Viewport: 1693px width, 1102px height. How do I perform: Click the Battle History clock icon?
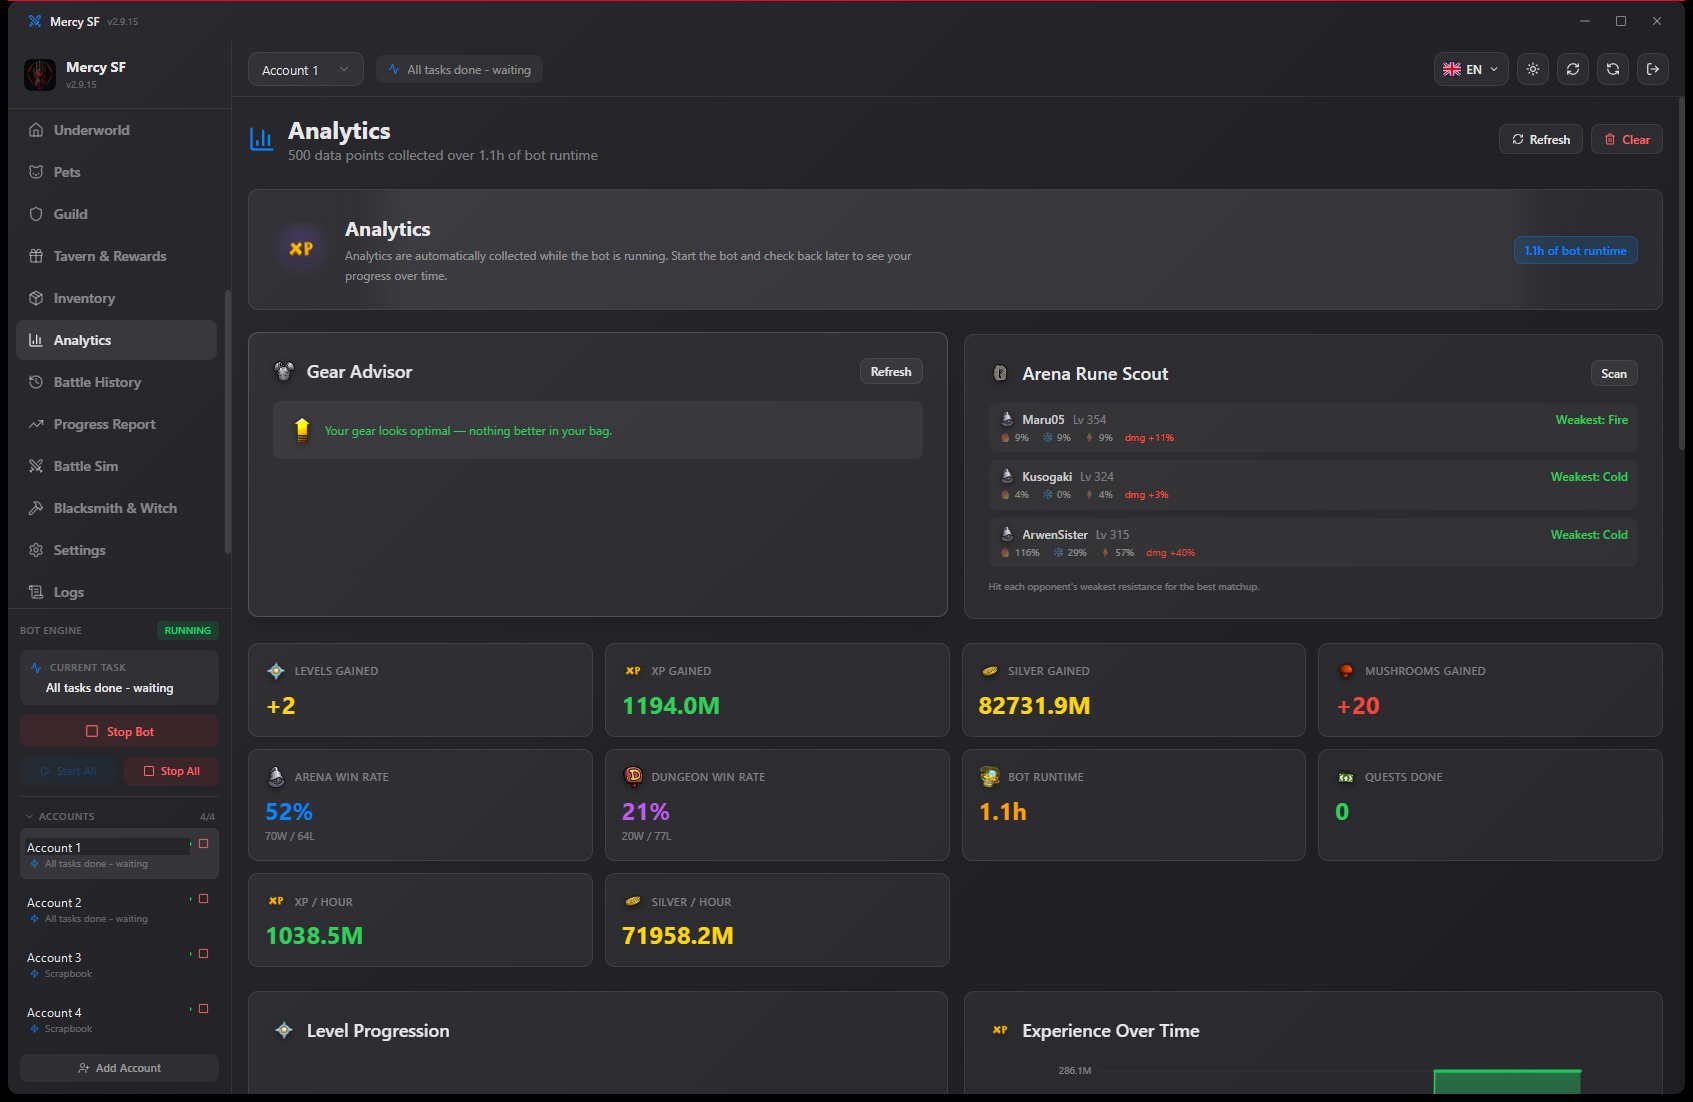tap(36, 382)
